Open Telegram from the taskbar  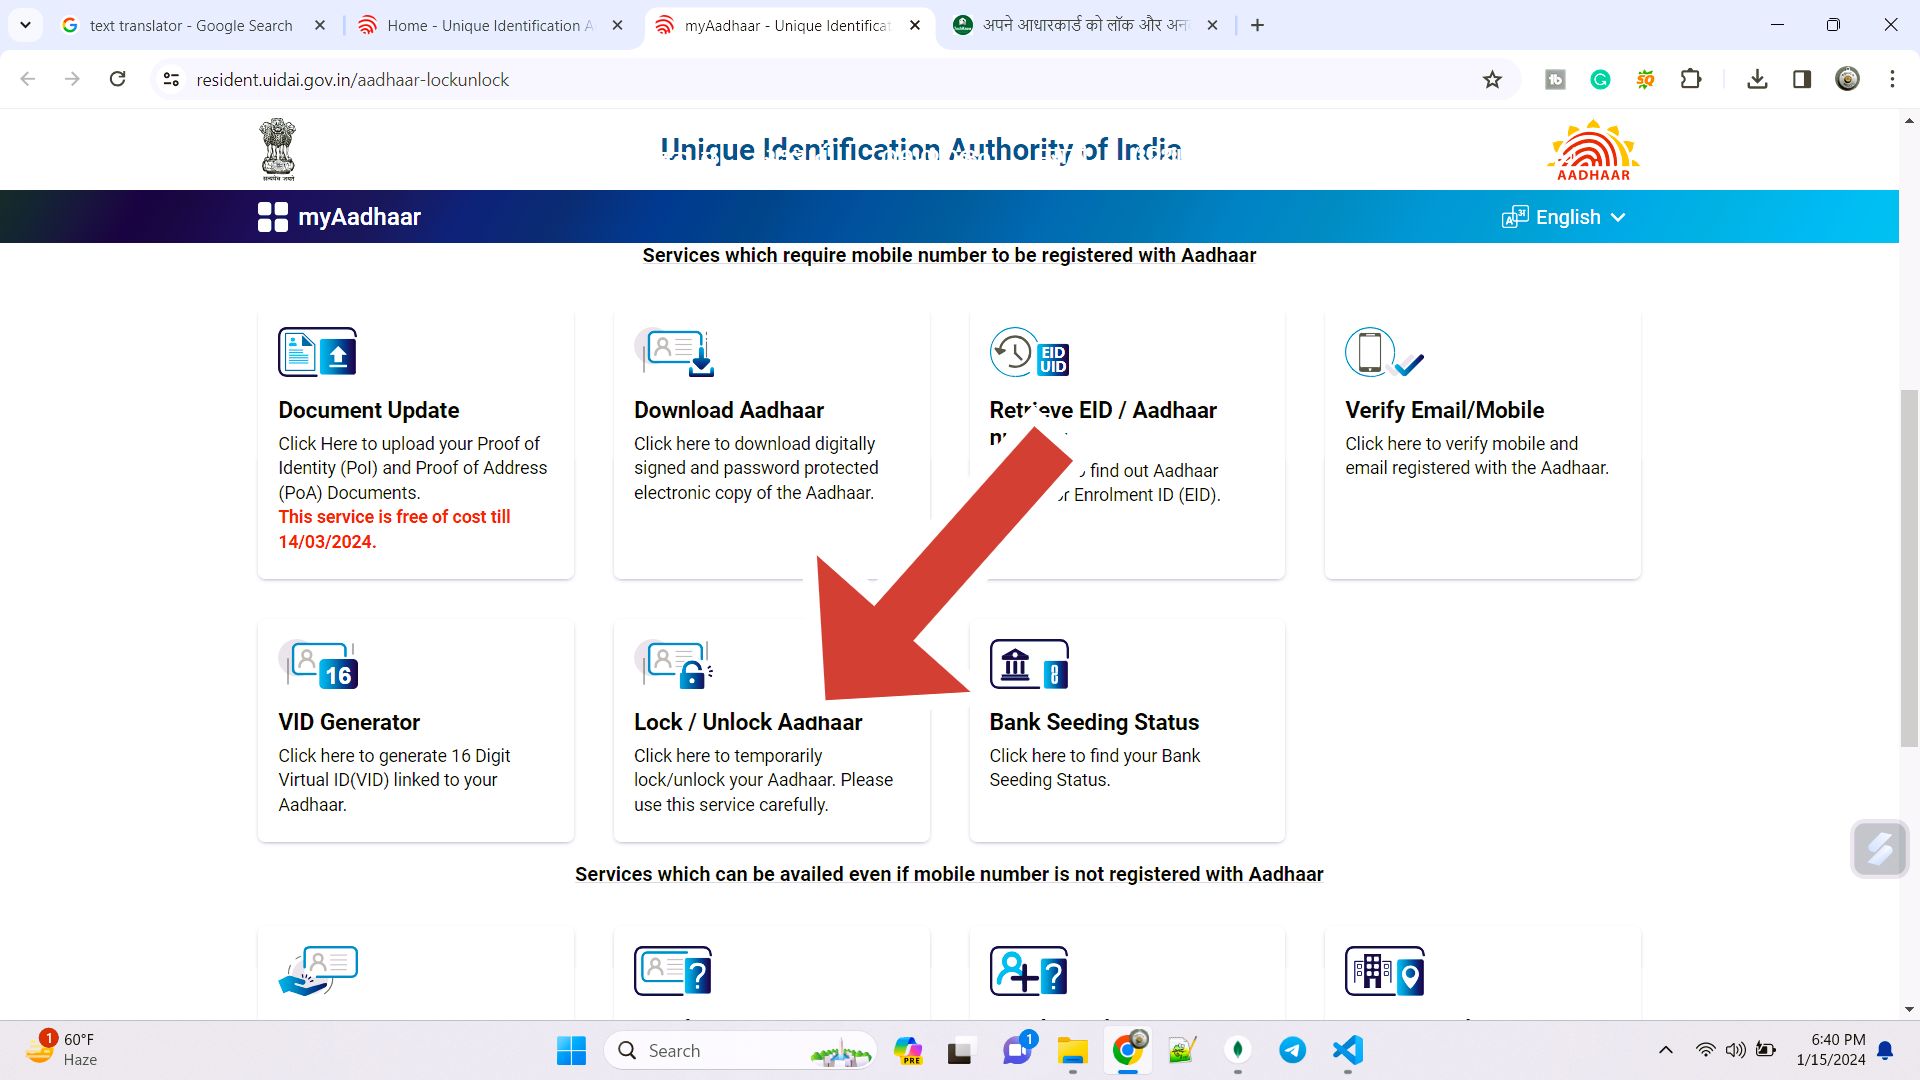pos(1292,1050)
